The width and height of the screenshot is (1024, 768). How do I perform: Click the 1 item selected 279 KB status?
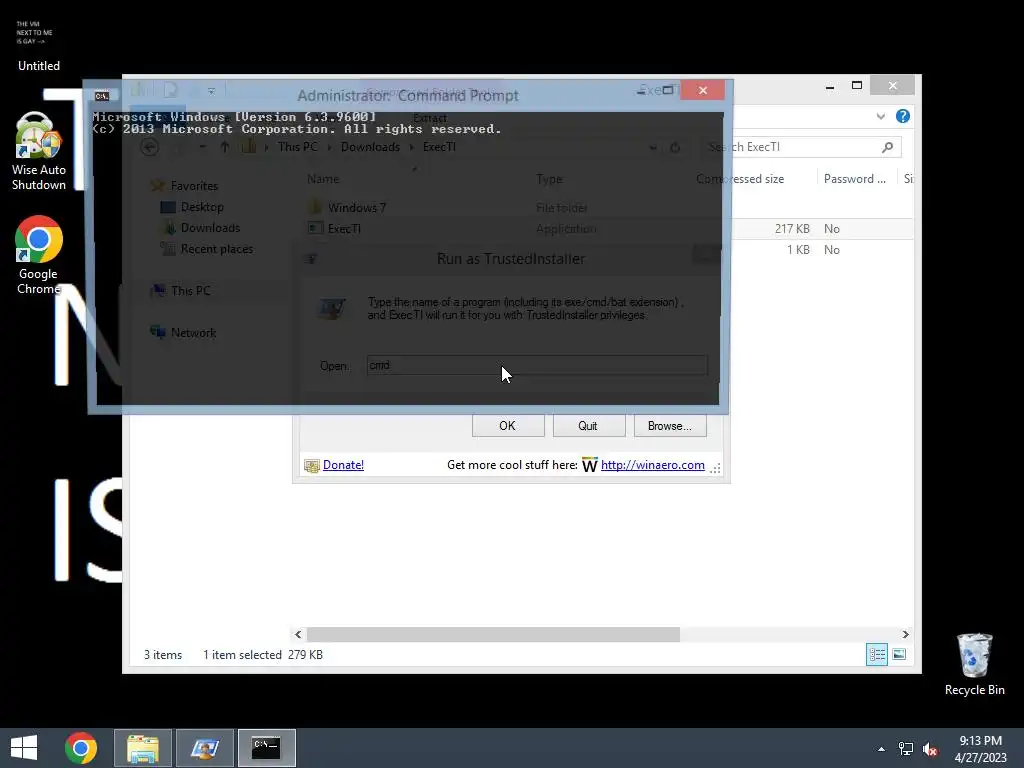263,654
